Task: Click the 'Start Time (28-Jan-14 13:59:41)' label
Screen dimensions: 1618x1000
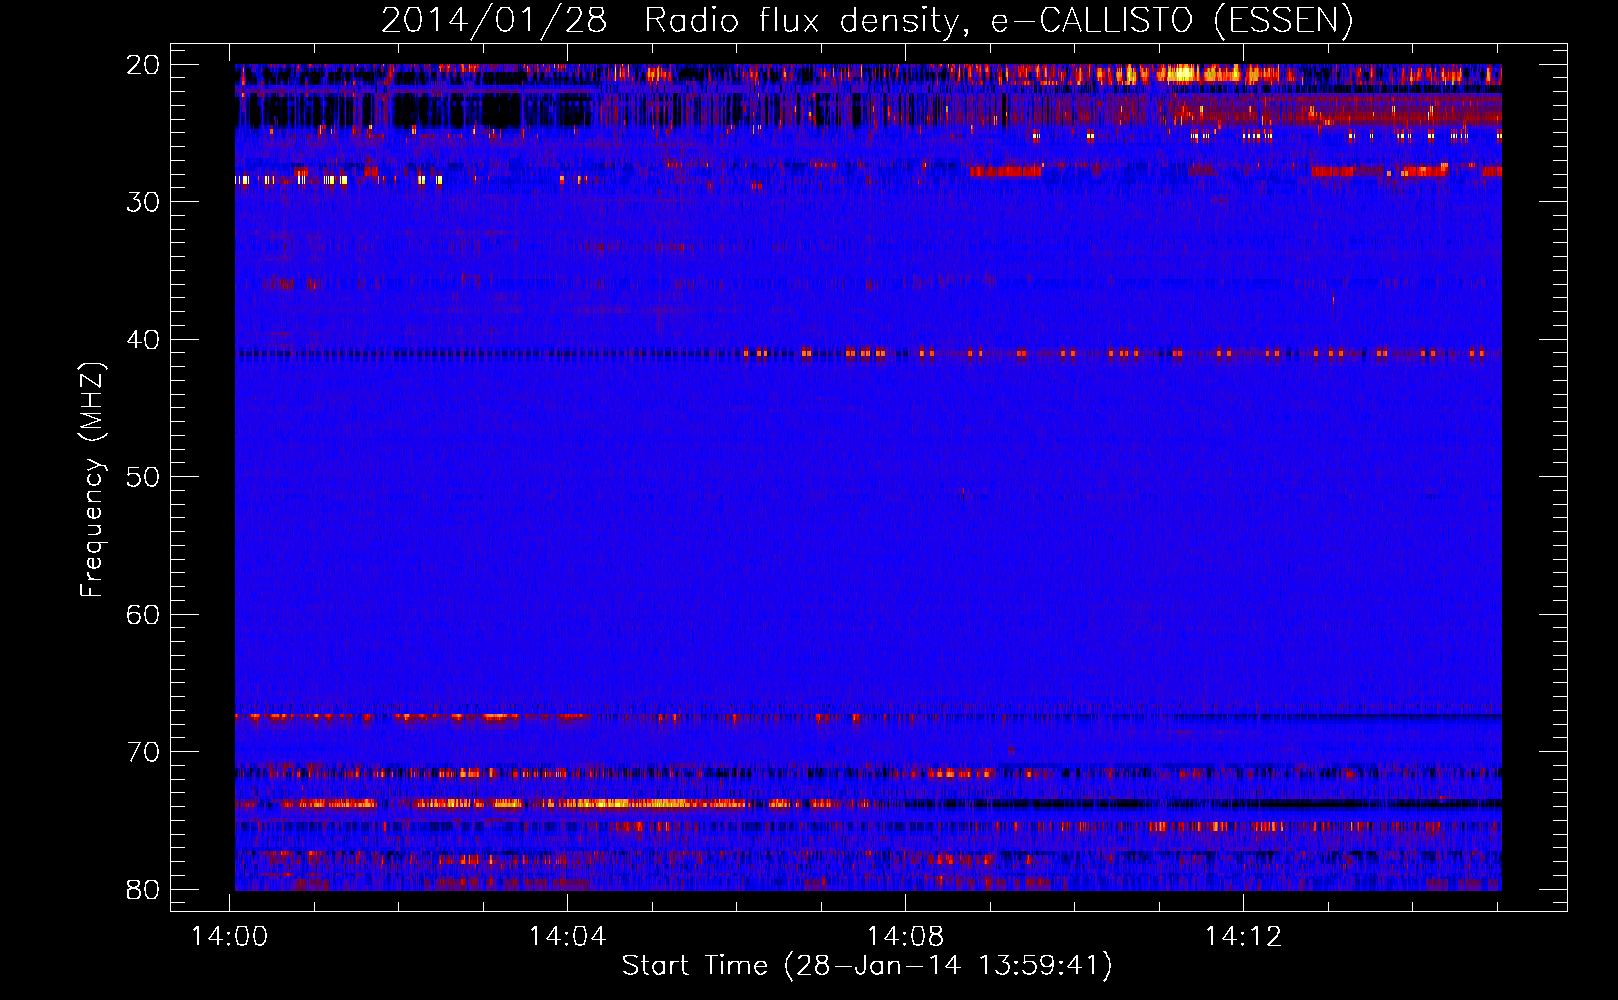Action: pos(867,966)
